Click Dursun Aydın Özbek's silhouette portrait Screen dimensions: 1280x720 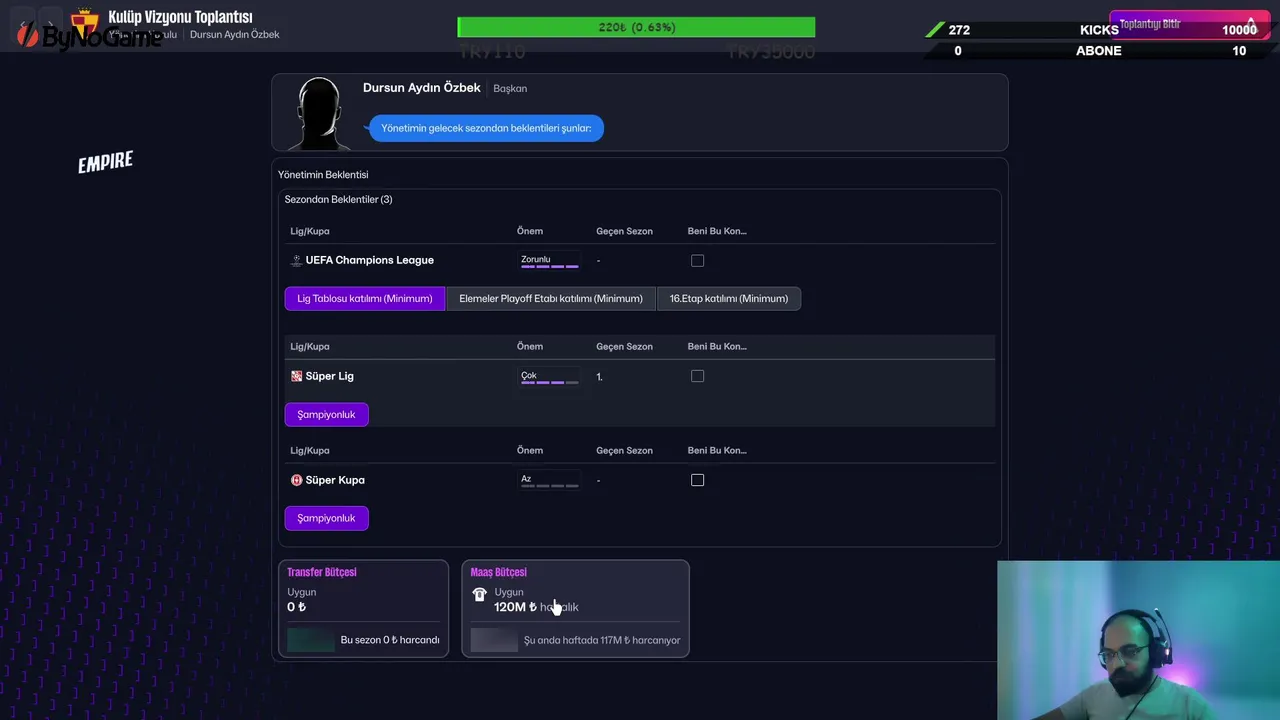[x=319, y=113]
